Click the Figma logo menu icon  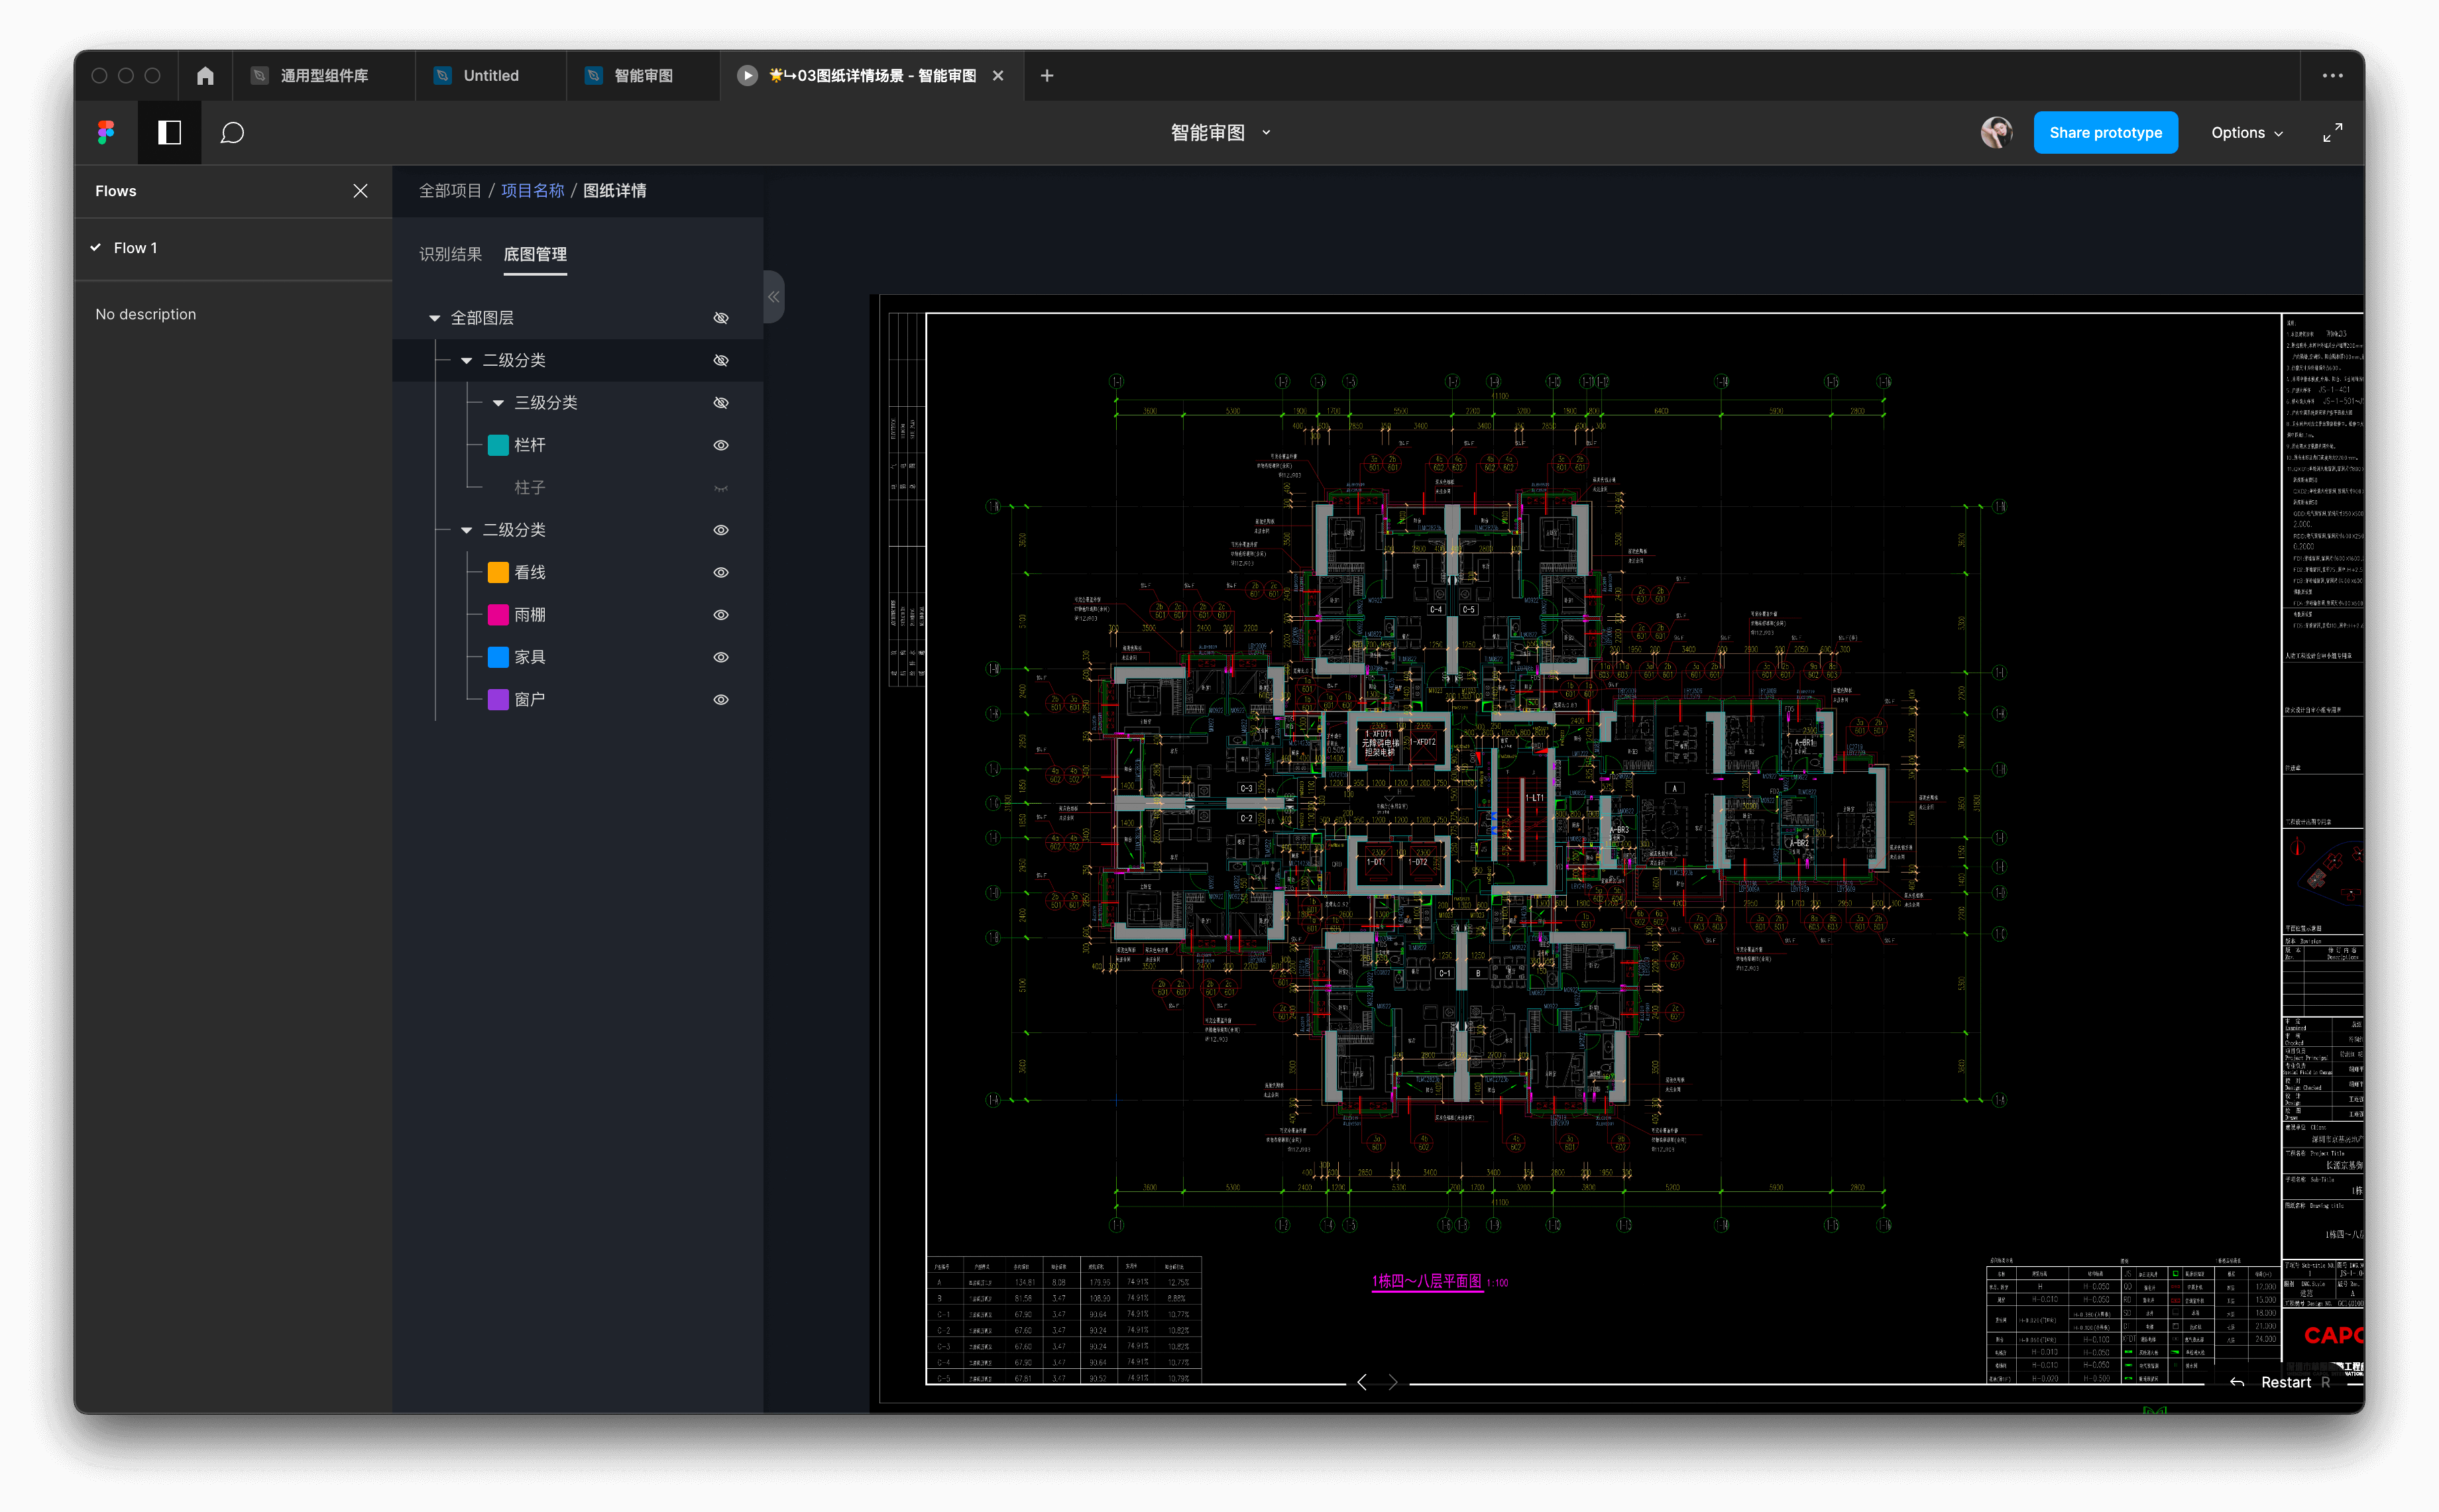coord(106,132)
